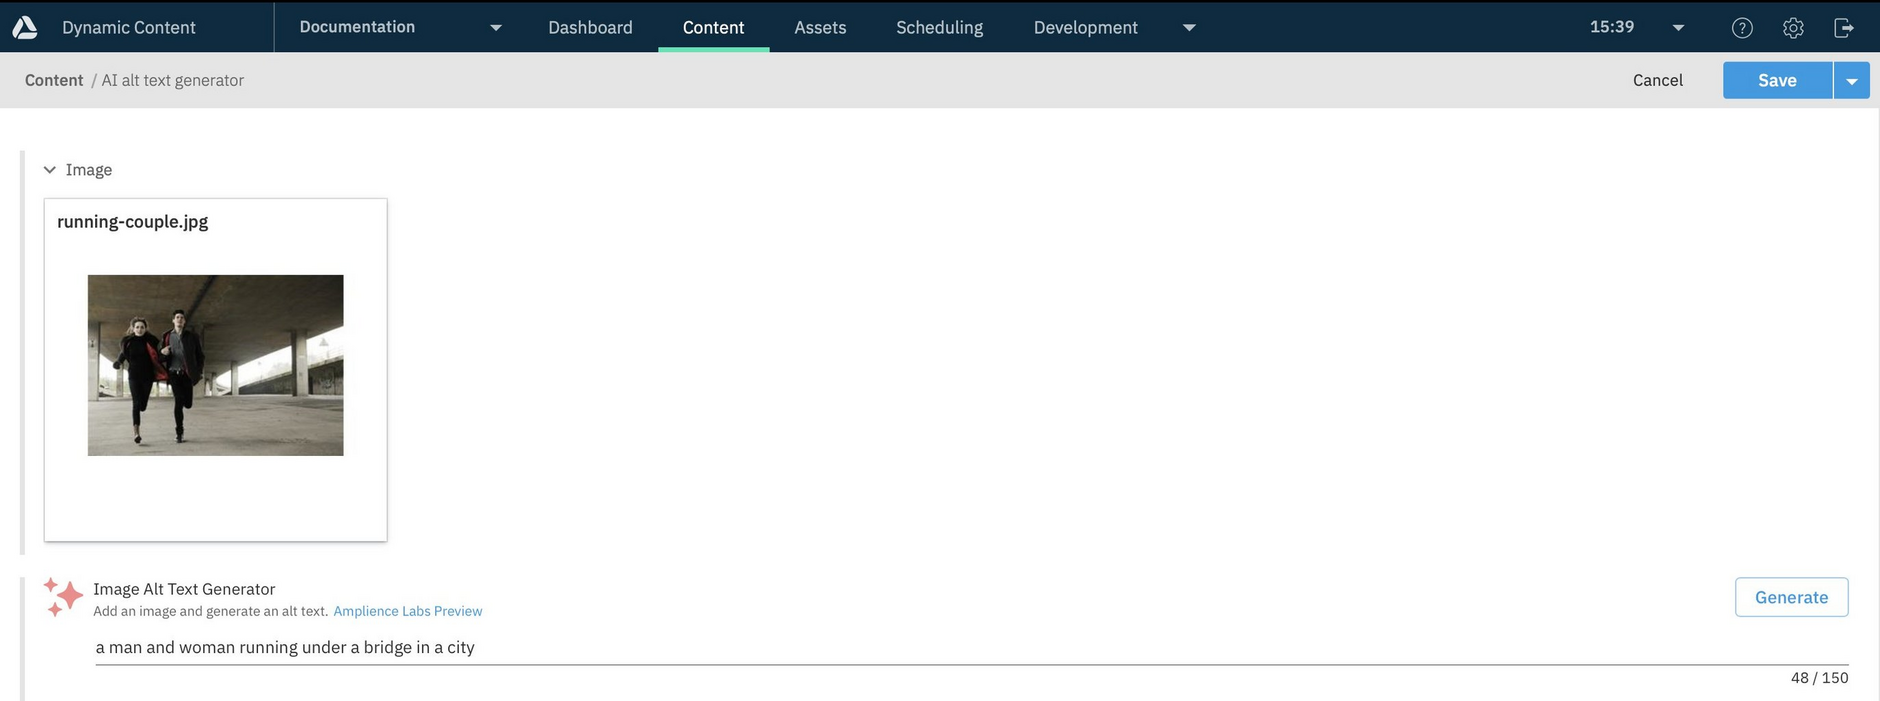
Task: Click the AI alt text generator breadcrumb
Action: click(172, 80)
